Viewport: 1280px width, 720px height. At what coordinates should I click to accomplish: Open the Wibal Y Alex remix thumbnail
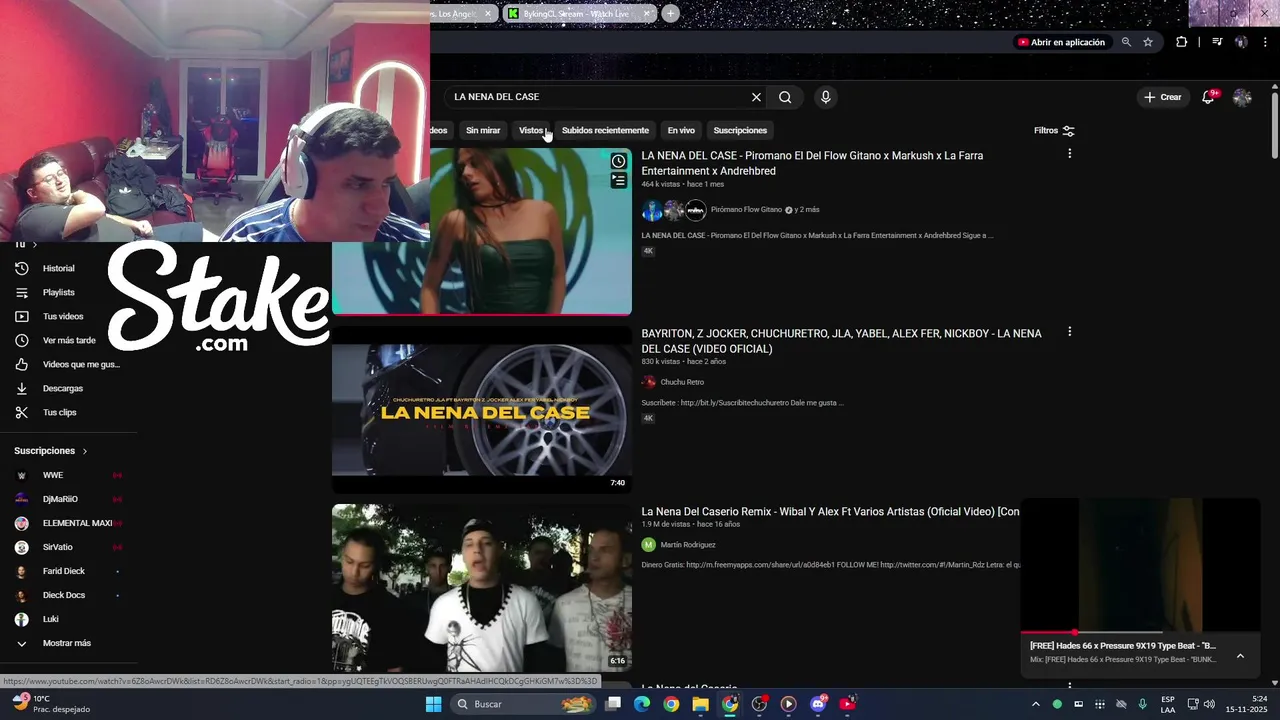[482, 588]
